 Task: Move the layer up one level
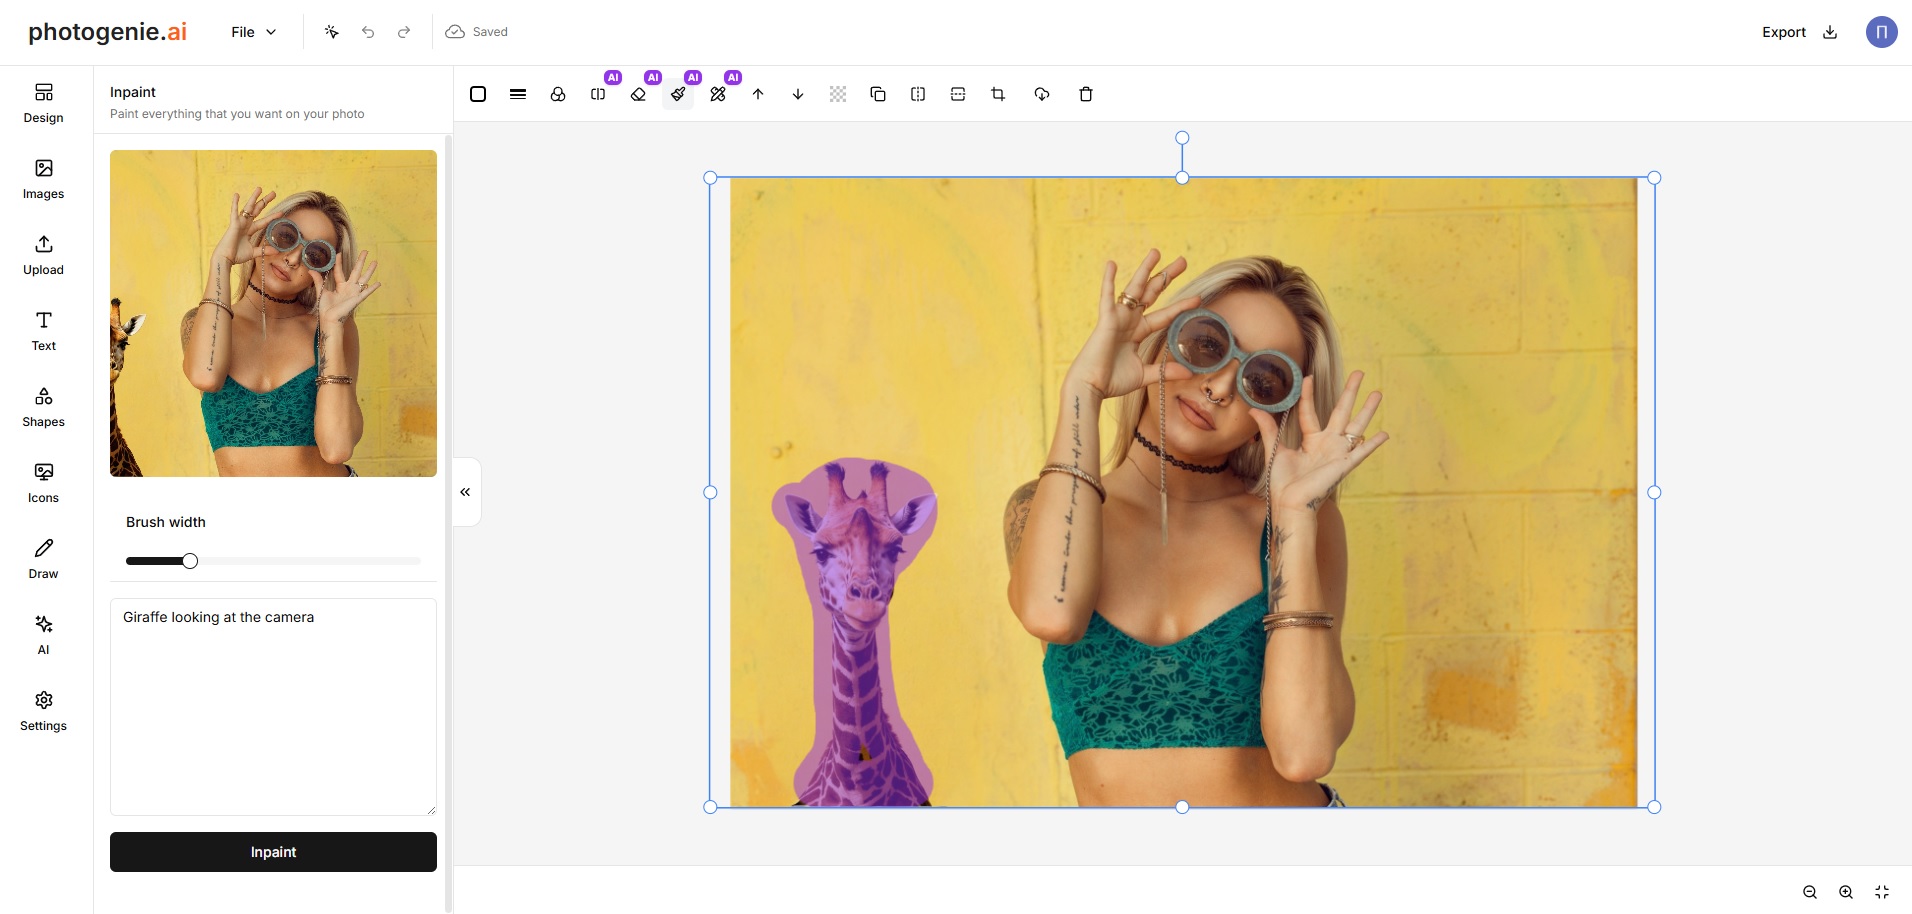pos(758,94)
